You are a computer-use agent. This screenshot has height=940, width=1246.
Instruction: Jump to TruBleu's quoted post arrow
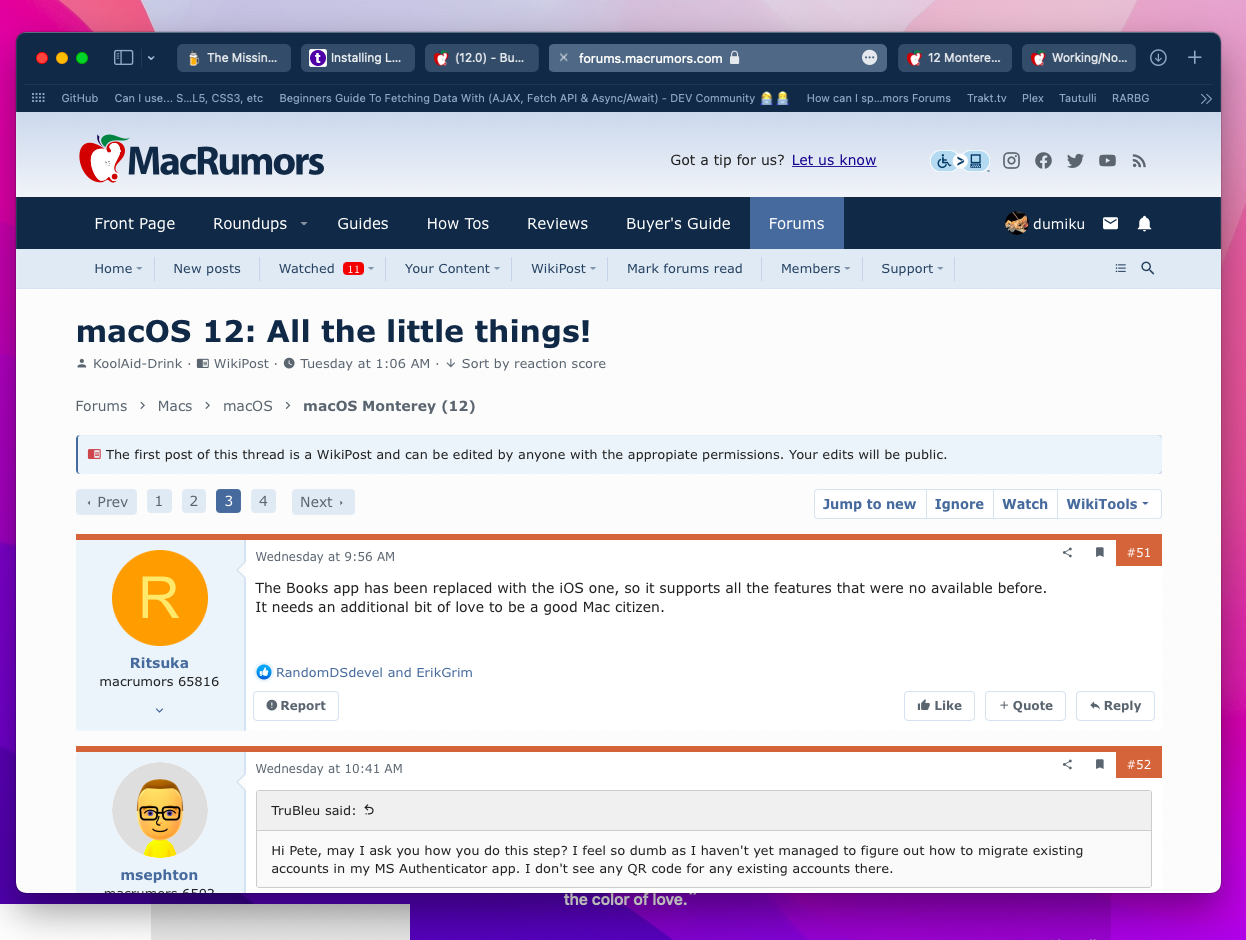point(369,810)
